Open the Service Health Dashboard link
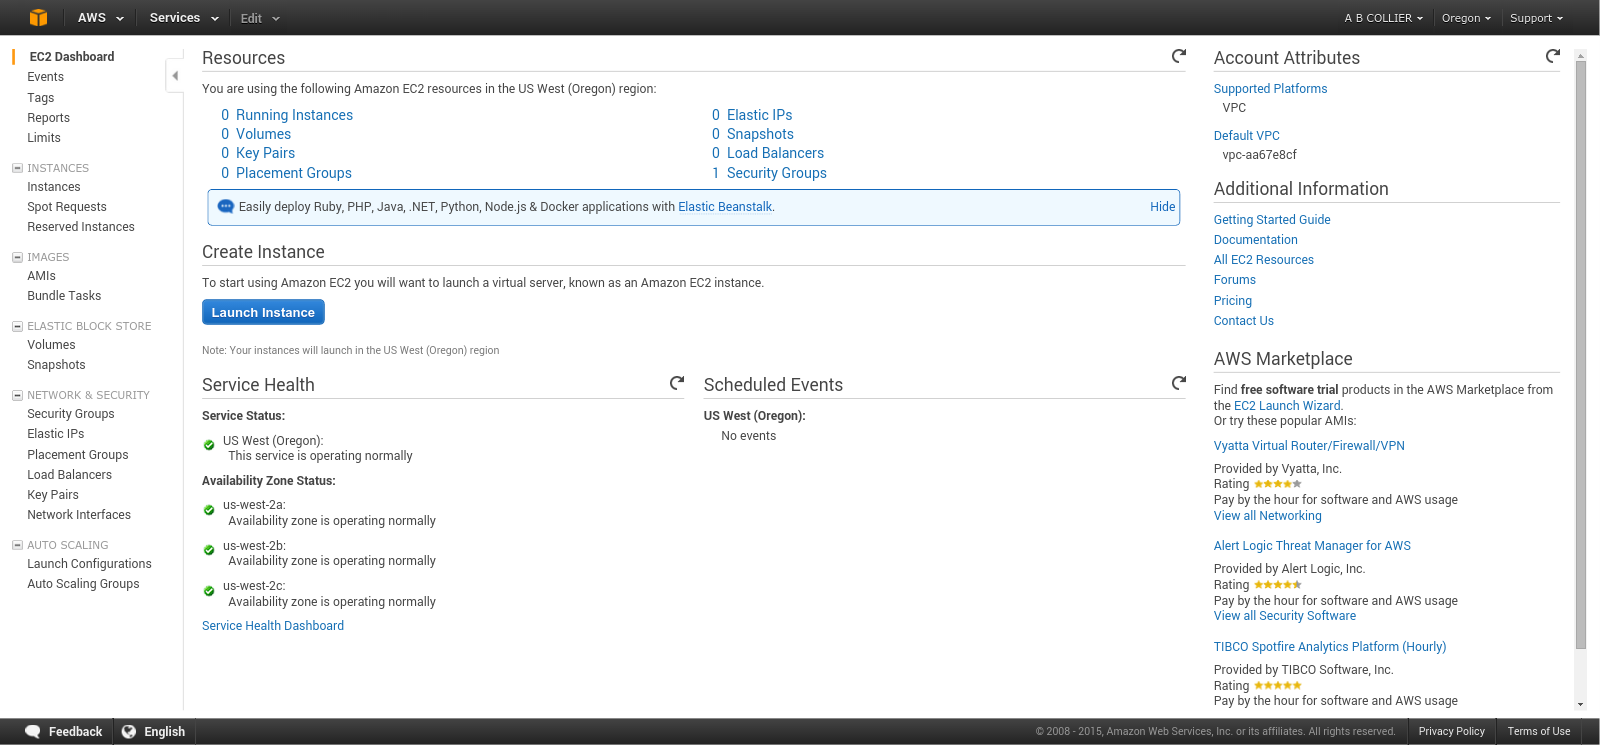Screen dimensions: 1600x745 273,626
